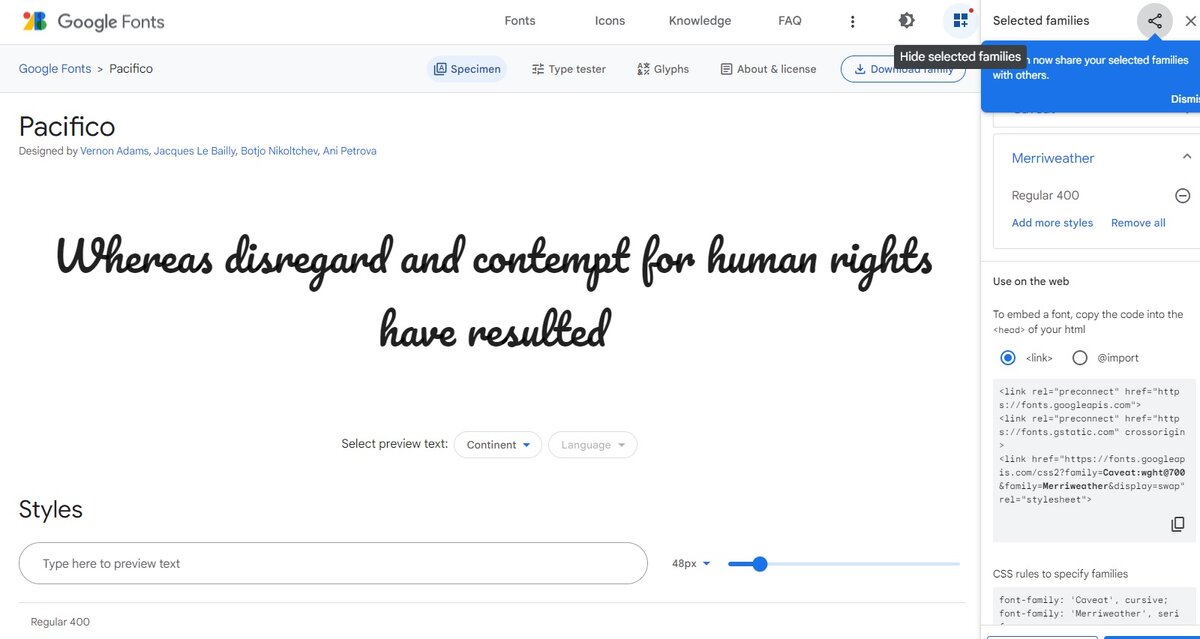Image resolution: width=1200 pixels, height=639 pixels.
Task: Copy the embed link code
Action: (x=1178, y=524)
